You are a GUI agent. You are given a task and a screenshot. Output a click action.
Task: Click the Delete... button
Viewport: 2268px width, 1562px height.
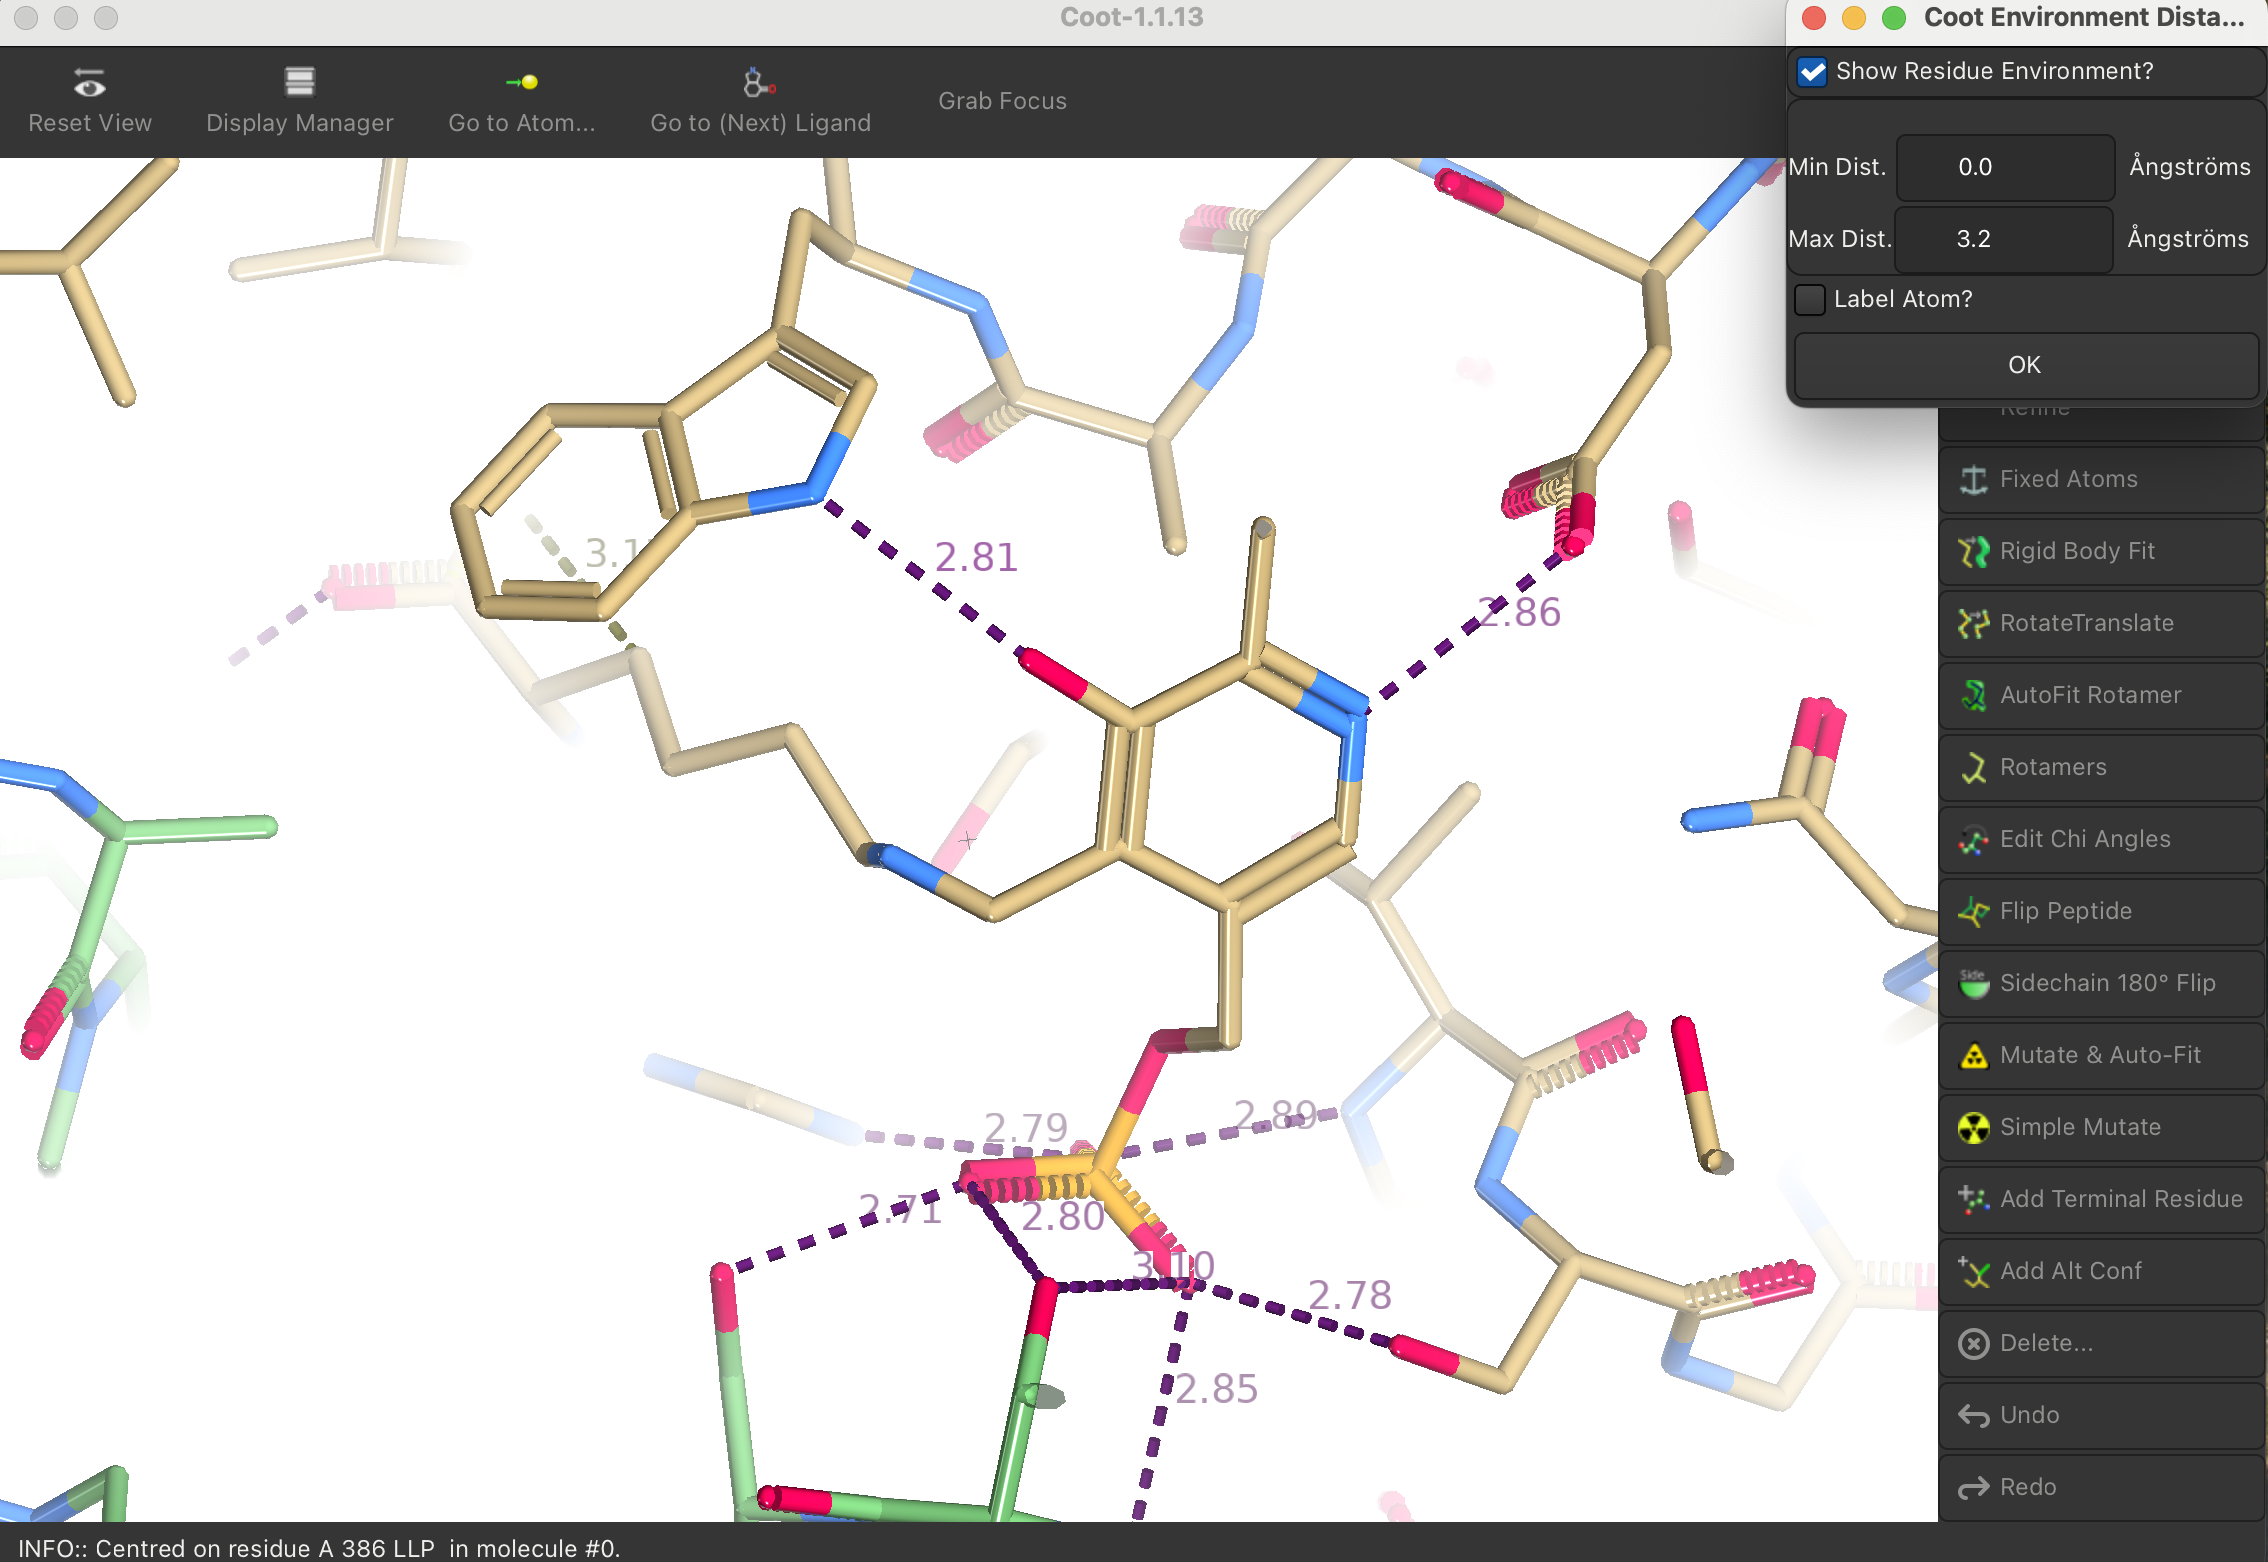[x=2045, y=1343]
